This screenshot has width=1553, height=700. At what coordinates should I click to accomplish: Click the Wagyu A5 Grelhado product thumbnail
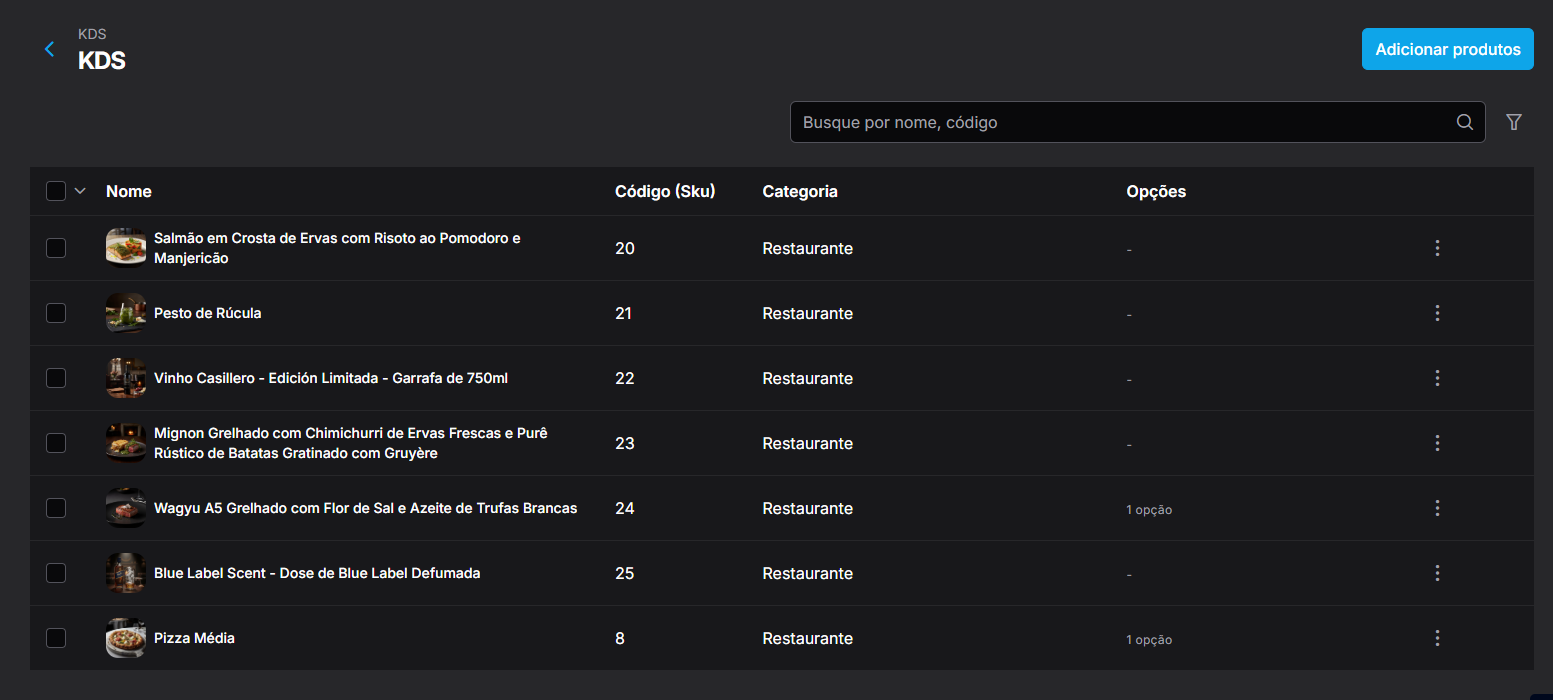coord(126,508)
